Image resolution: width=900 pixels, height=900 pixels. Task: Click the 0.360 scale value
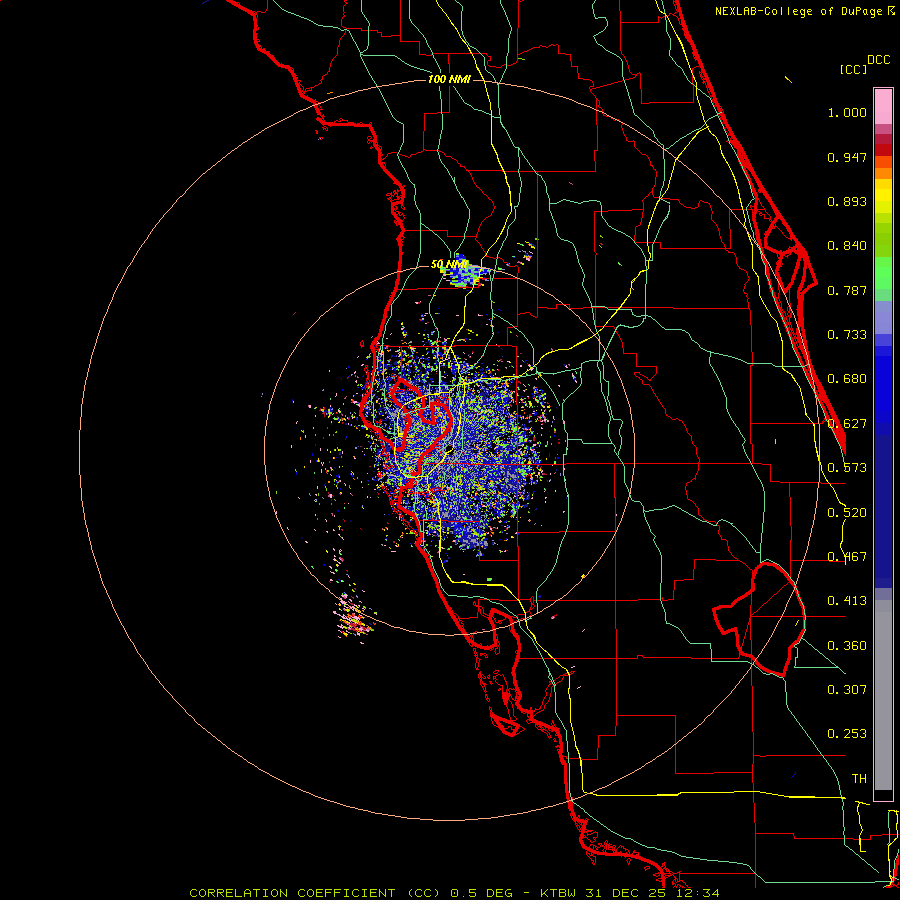(847, 646)
